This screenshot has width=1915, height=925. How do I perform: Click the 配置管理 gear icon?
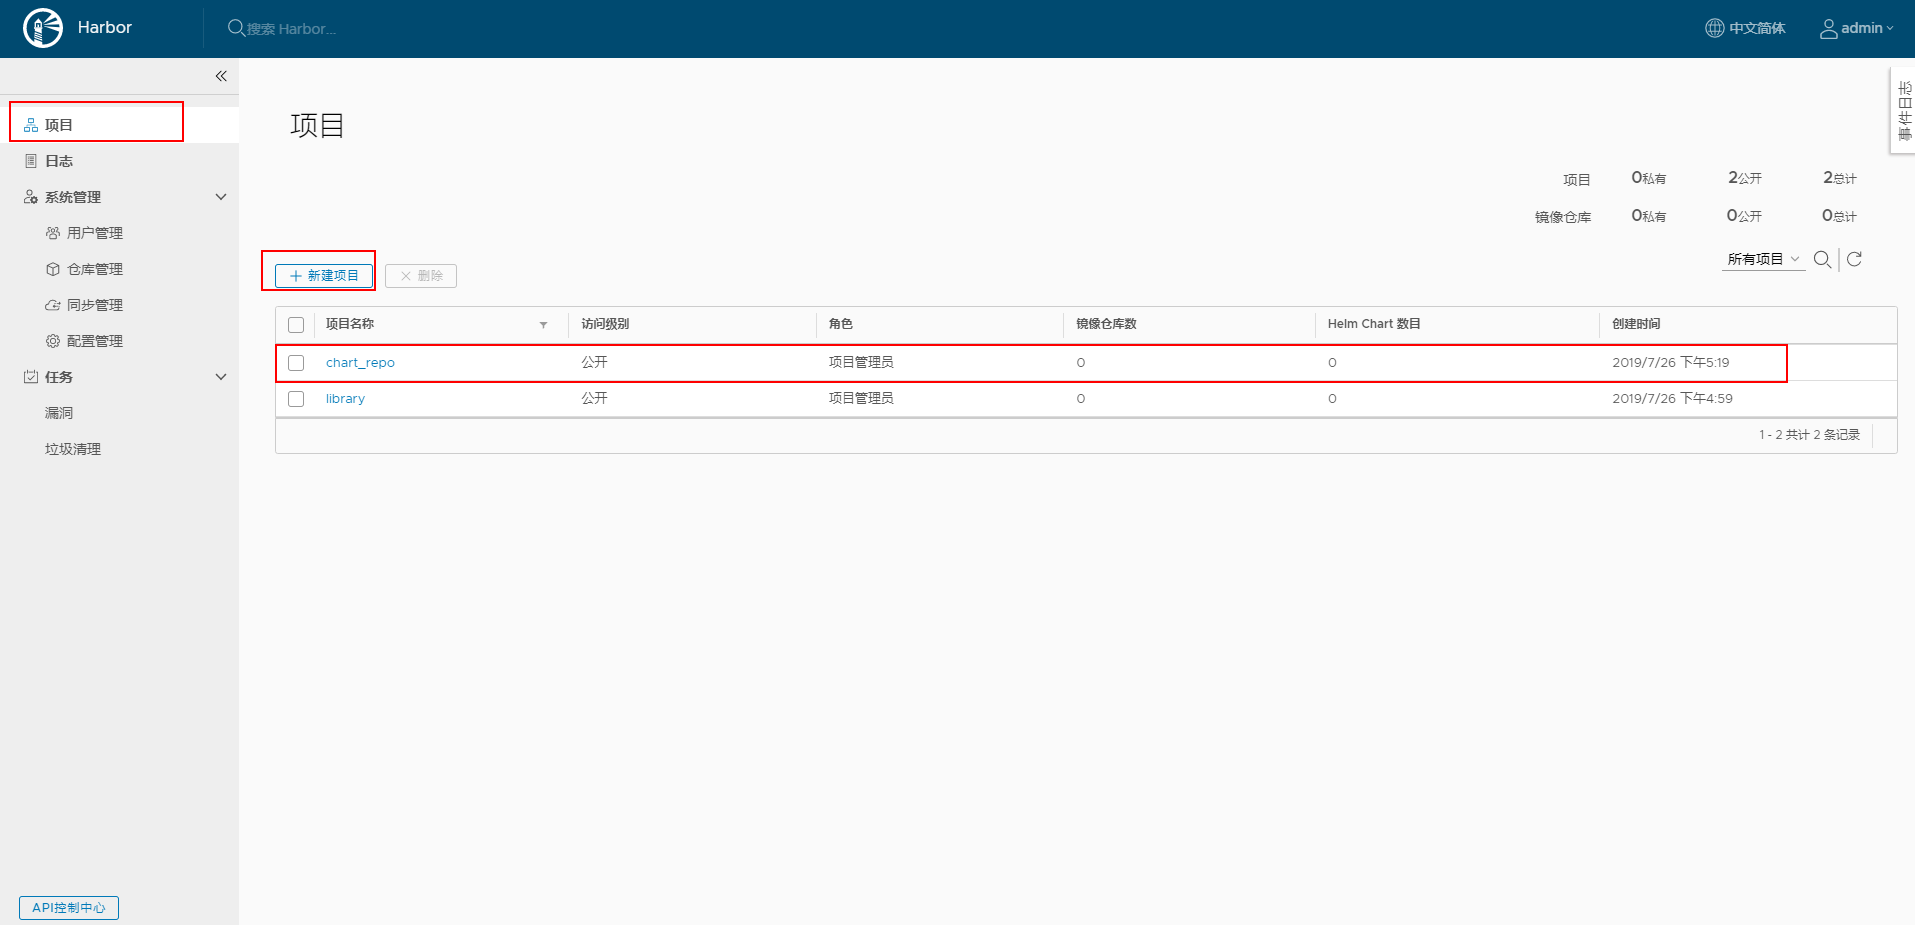pyautogui.click(x=53, y=340)
